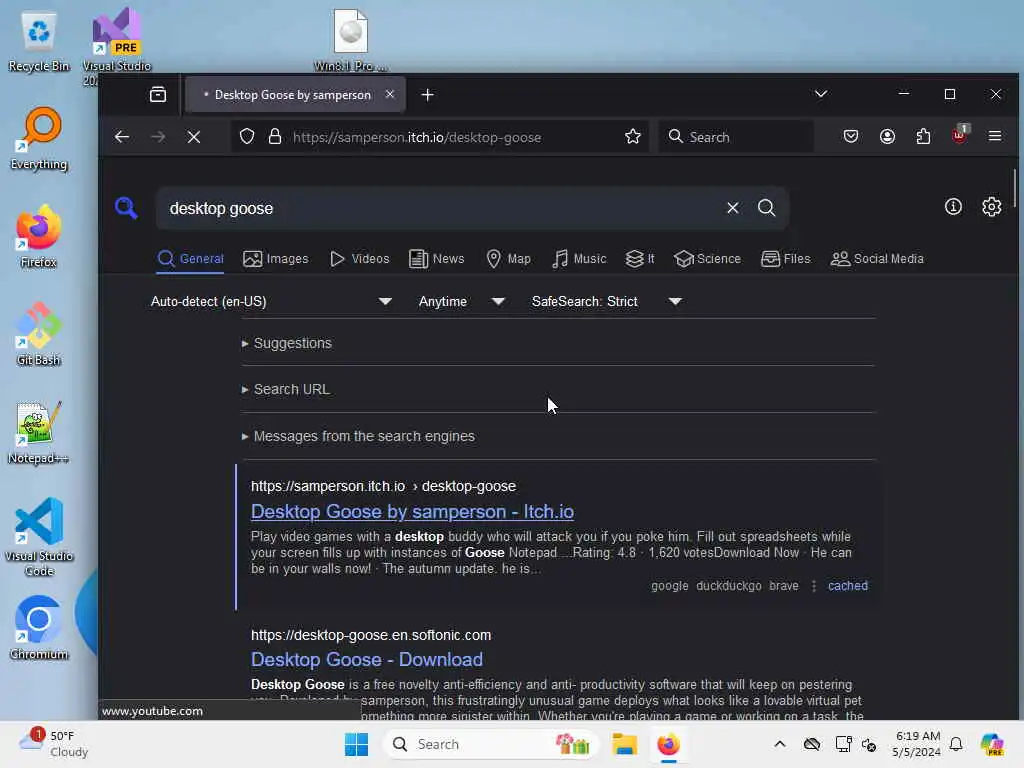Open the Everything desktop shortcut
The height and width of the screenshot is (768, 1024).
coord(39,140)
